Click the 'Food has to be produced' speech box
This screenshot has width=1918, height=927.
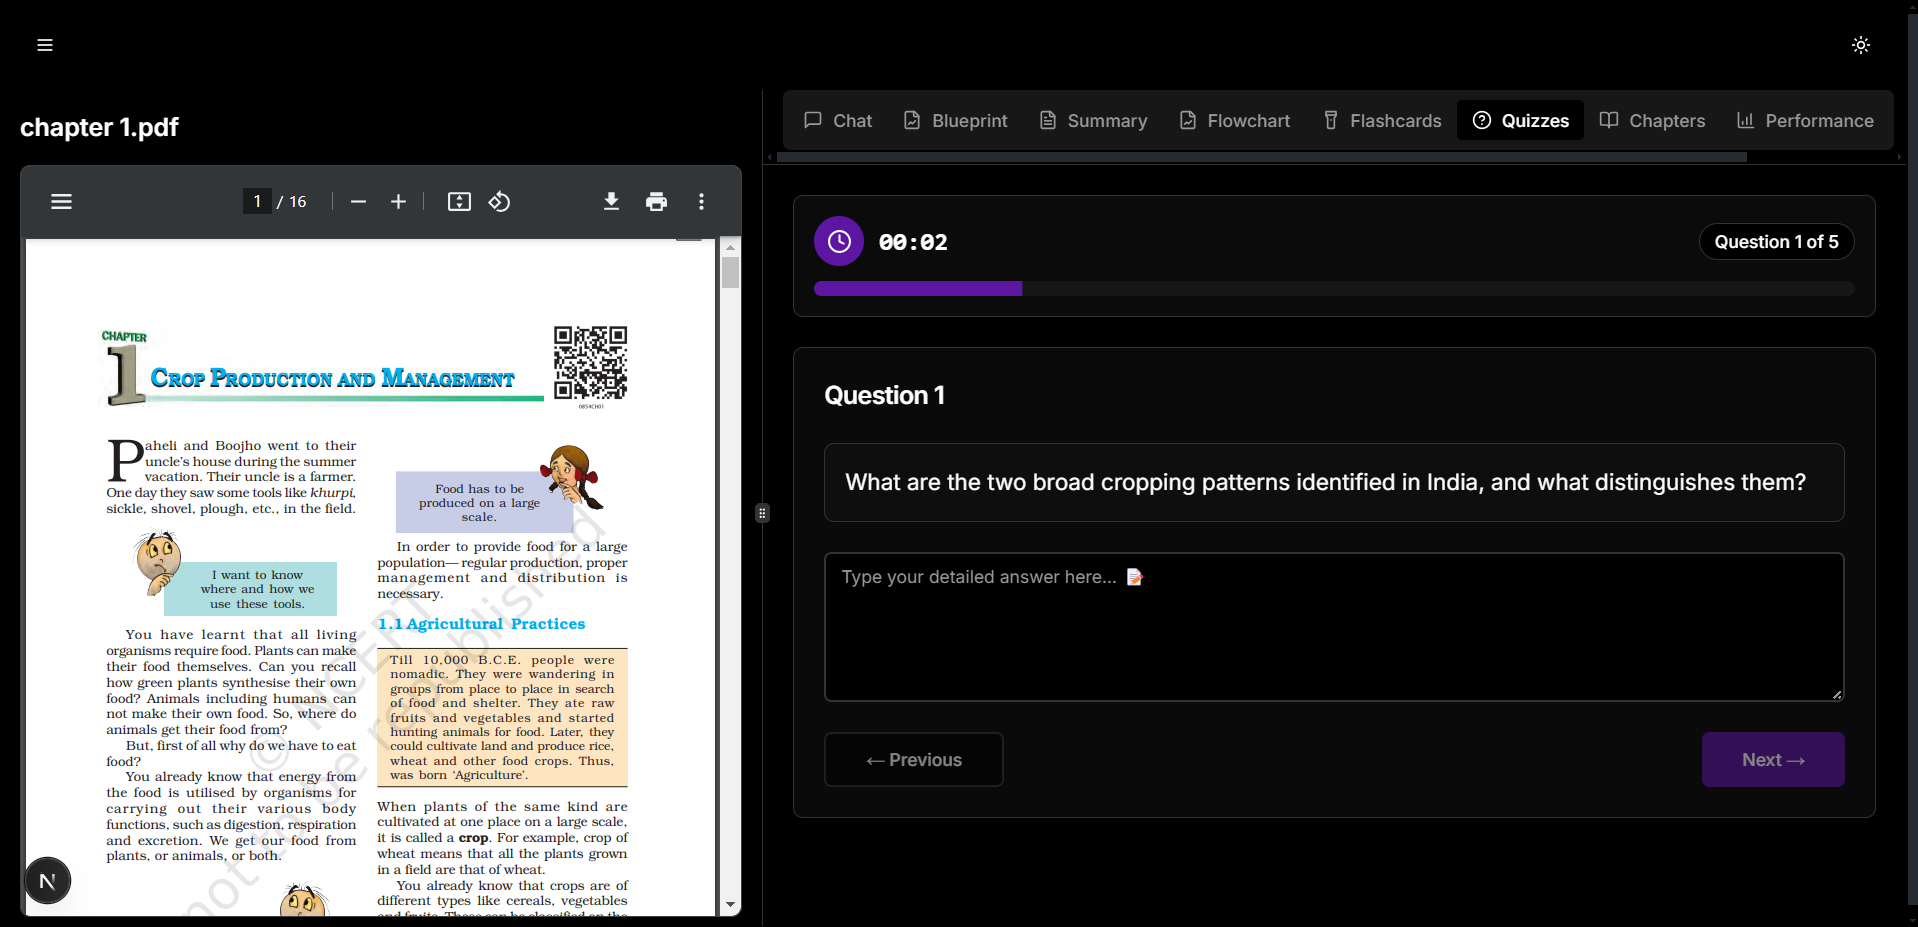tap(484, 502)
